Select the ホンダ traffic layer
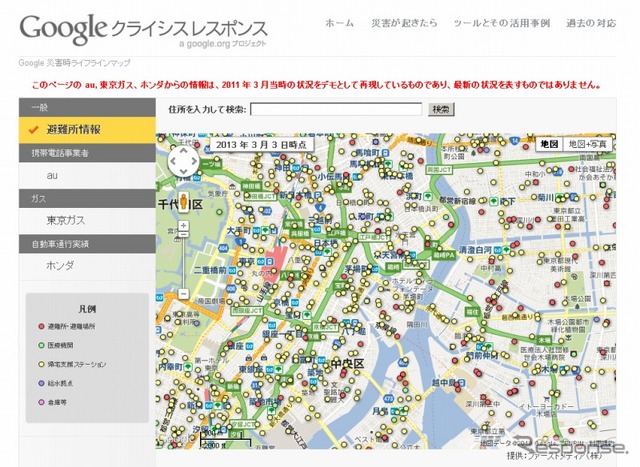640x467 pixels. (87, 266)
